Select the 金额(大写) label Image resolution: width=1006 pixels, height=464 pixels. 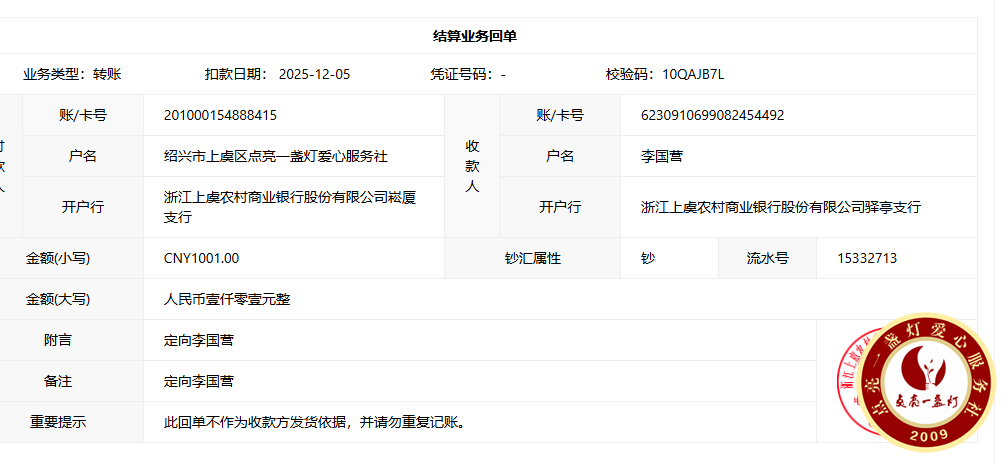[x=58, y=299]
